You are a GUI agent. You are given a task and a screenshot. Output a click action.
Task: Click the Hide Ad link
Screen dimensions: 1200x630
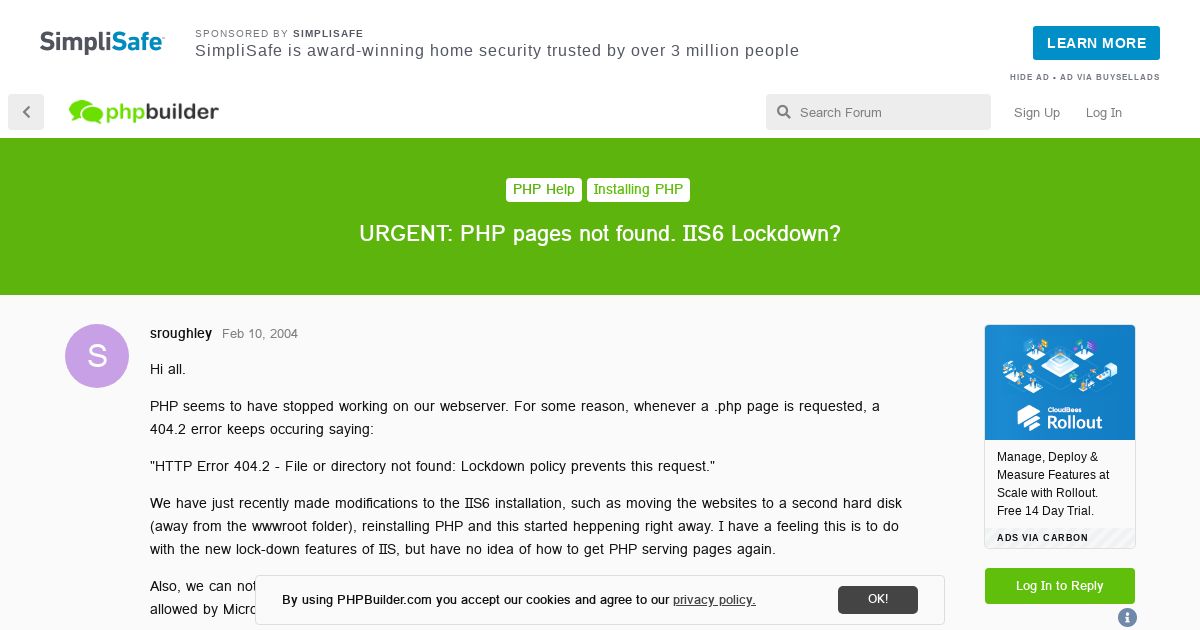coord(1029,77)
